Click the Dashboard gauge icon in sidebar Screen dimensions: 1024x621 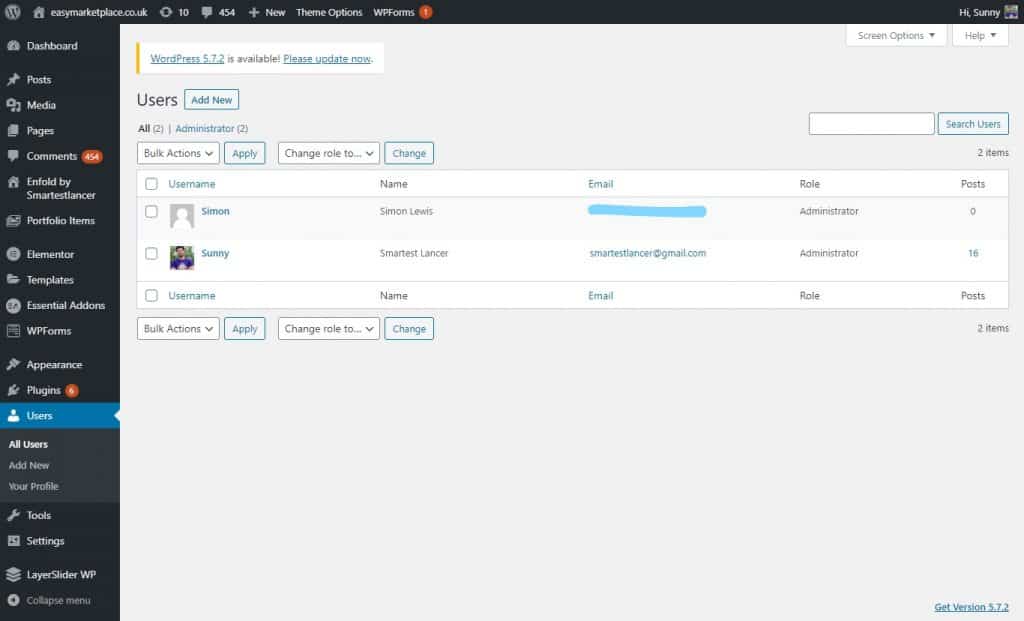click(x=13, y=46)
